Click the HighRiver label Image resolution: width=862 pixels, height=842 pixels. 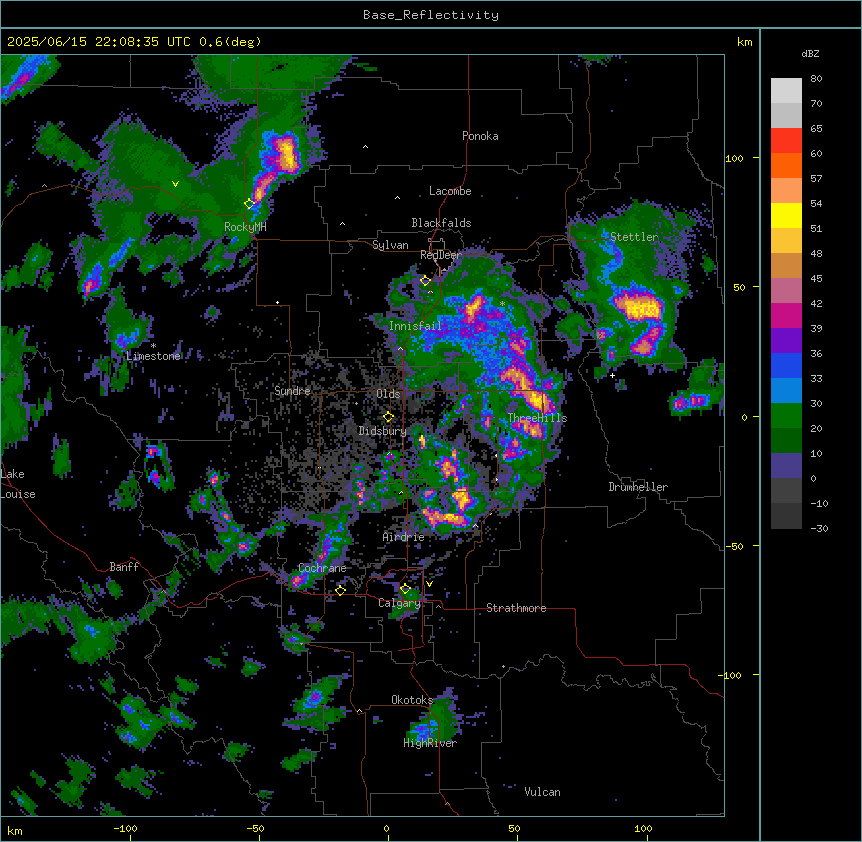click(430, 743)
